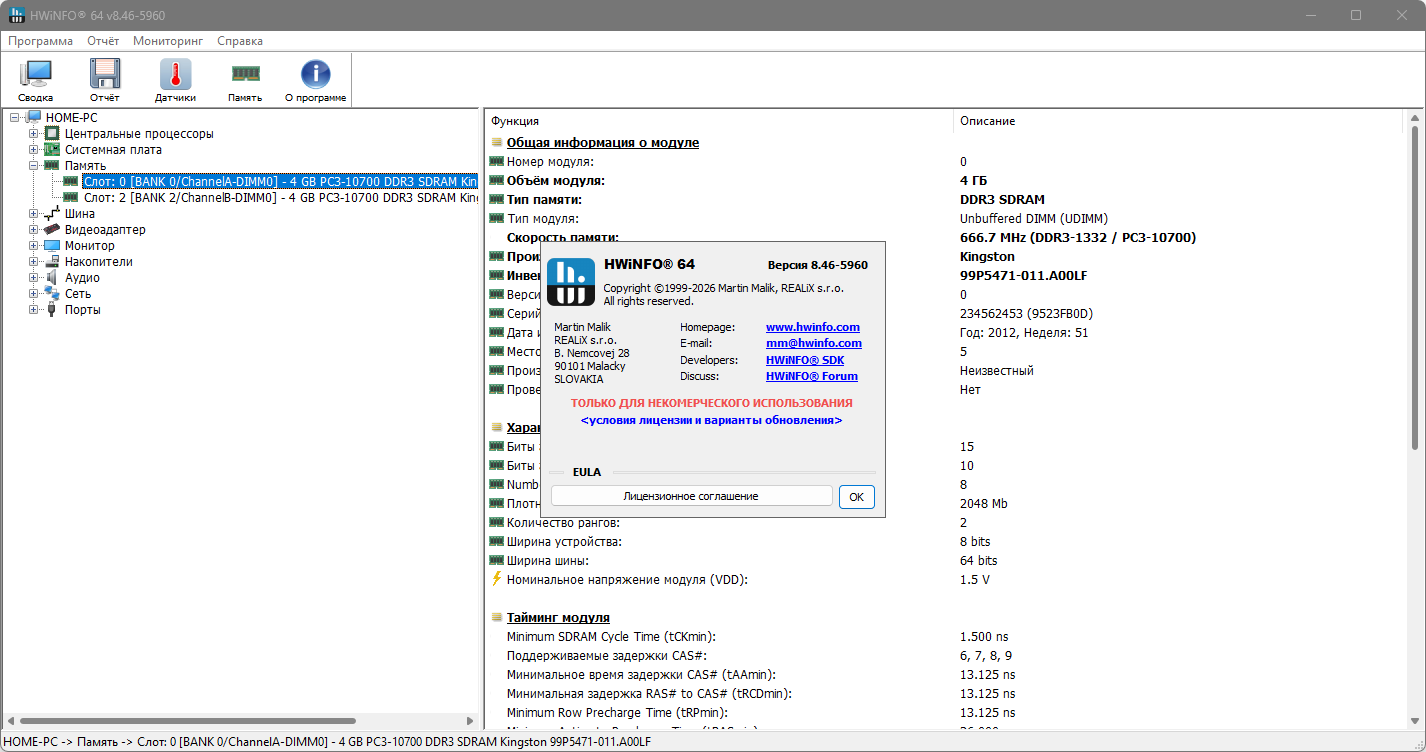Image resolution: width=1426 pixels, height=752 pixels.
Task: Open Датчики sensors thermometer icon
Action: tap(175, 79)
